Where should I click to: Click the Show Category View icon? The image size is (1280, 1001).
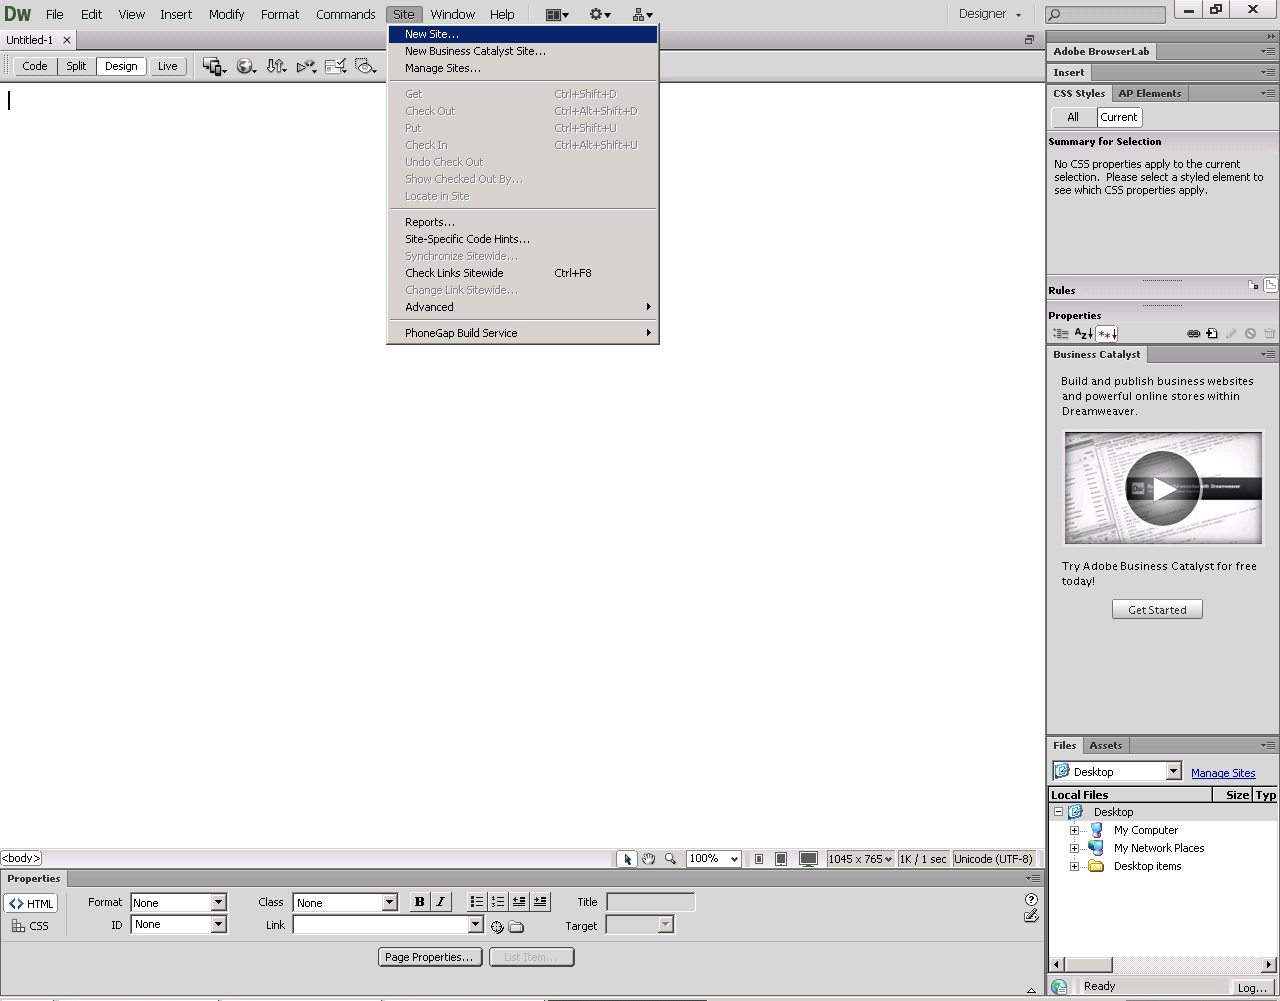point(1060,334)
